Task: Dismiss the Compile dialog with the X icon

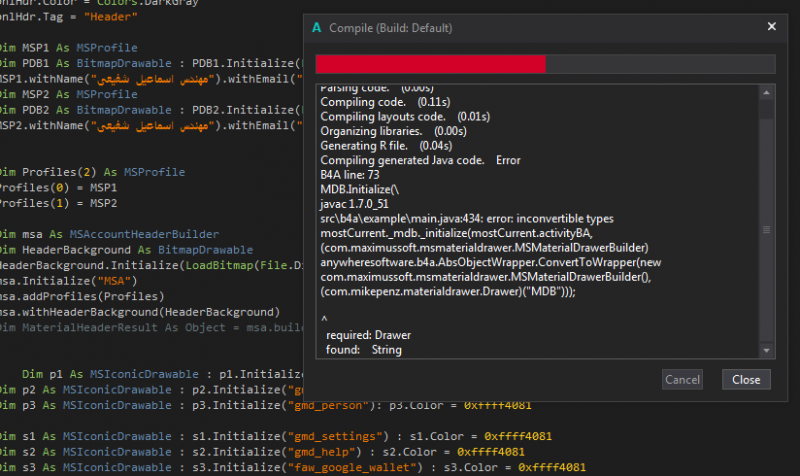Action: pos(771,27)
